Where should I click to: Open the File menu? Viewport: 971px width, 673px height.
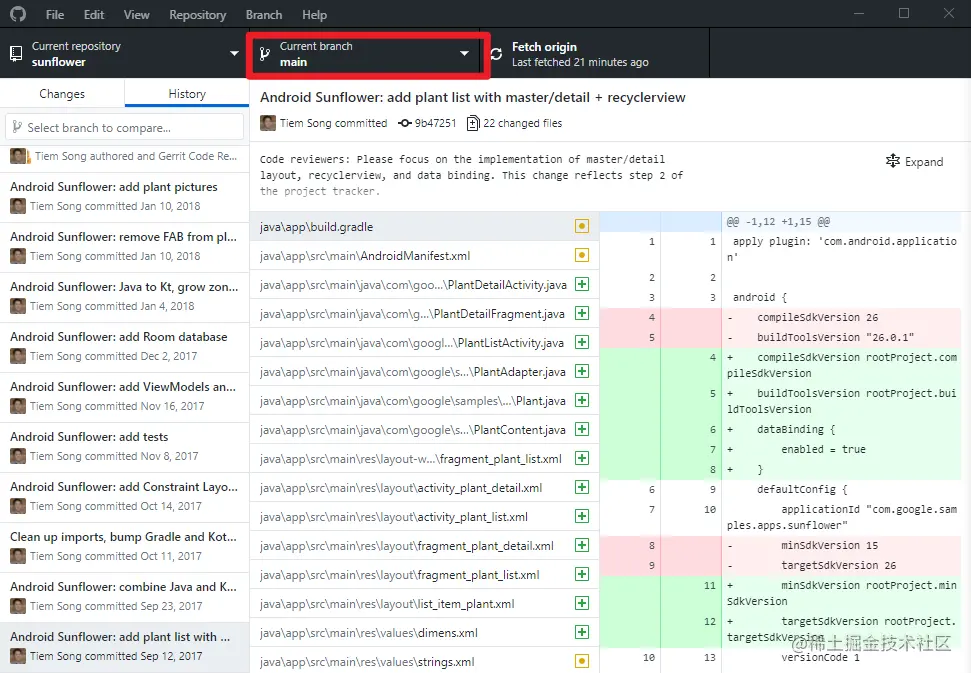click(x=54, y=15)
